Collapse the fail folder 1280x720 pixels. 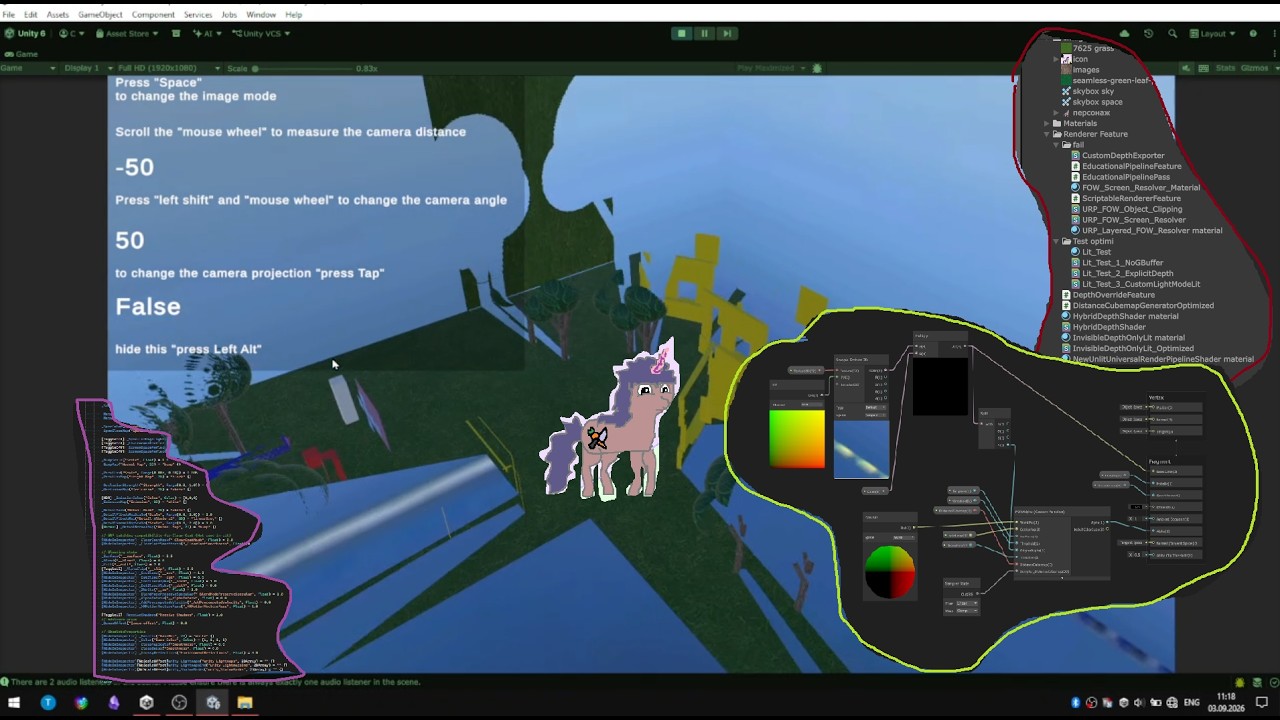point(1055,145)
